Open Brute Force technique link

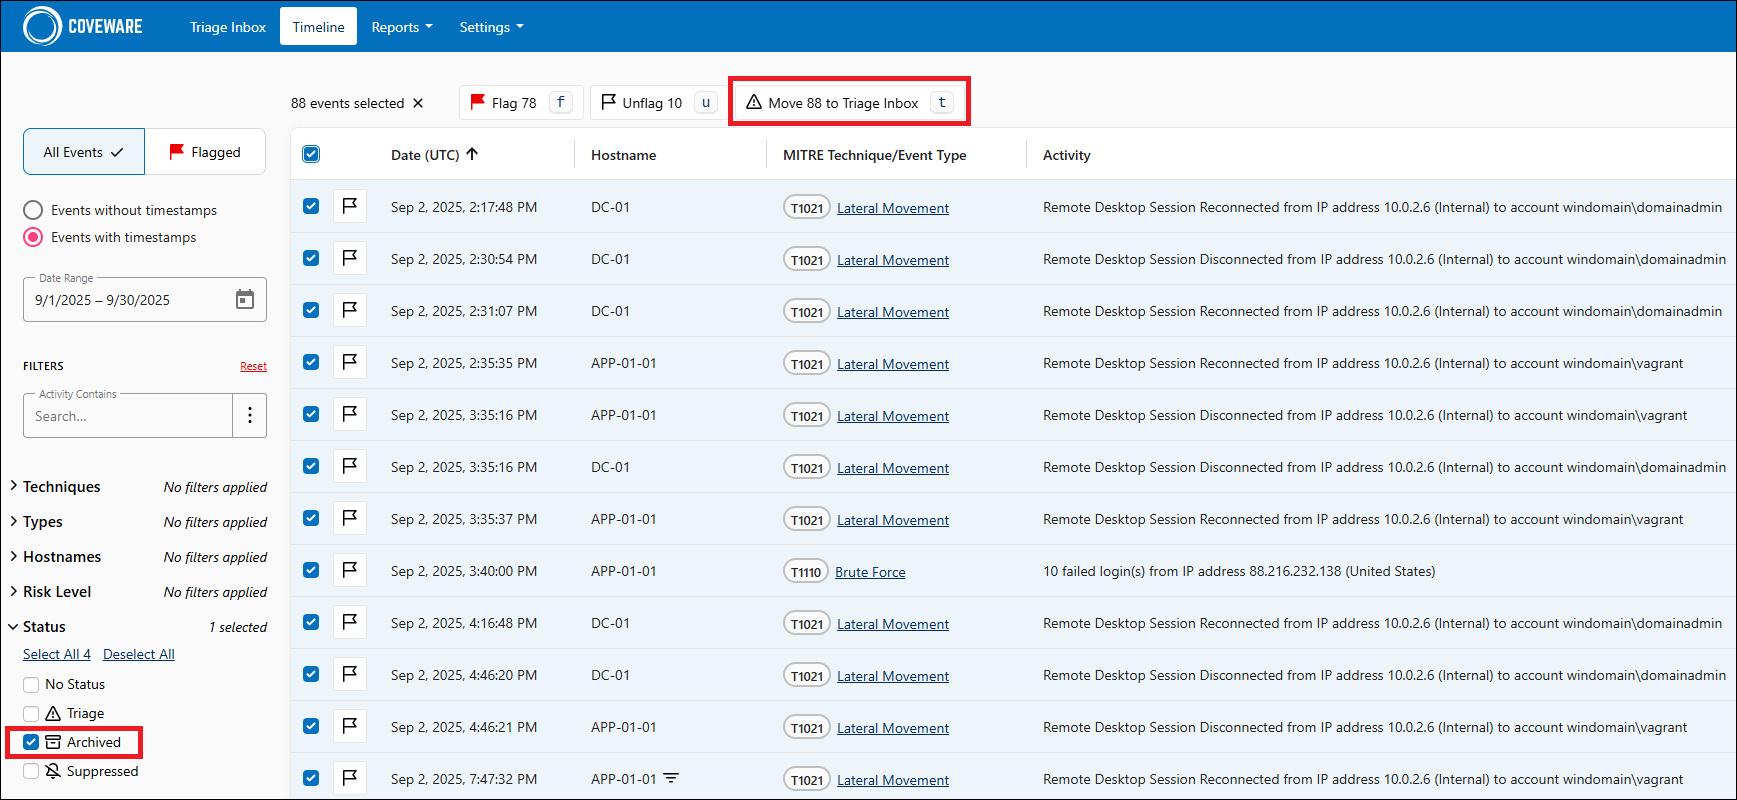[x=870, y=572]
